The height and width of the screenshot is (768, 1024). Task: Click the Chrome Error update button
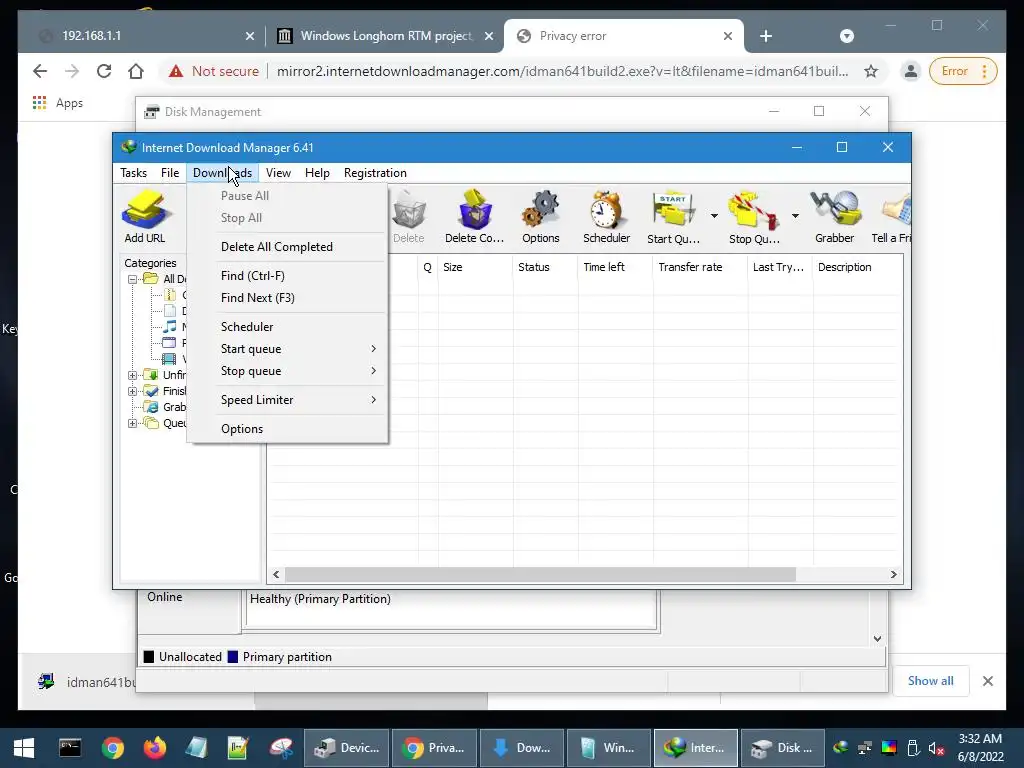coord(963,71)
